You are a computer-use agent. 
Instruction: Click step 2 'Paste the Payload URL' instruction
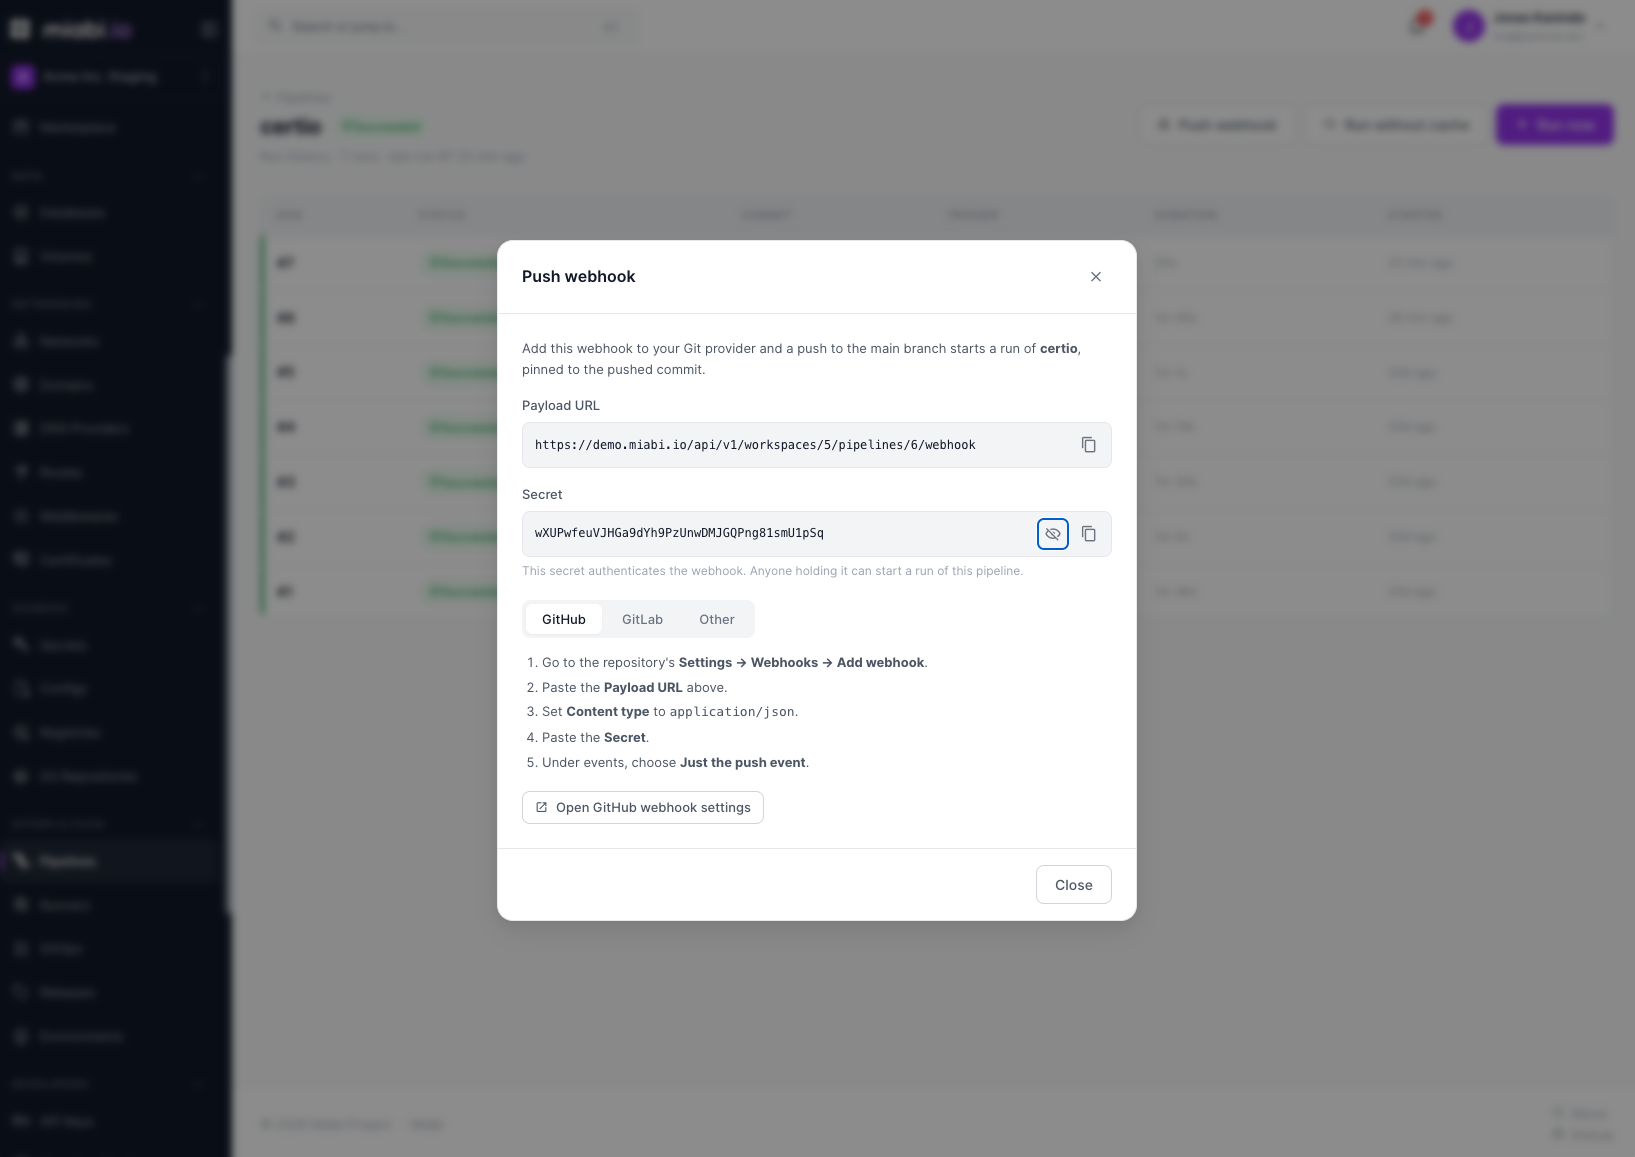tap(634, 688)
